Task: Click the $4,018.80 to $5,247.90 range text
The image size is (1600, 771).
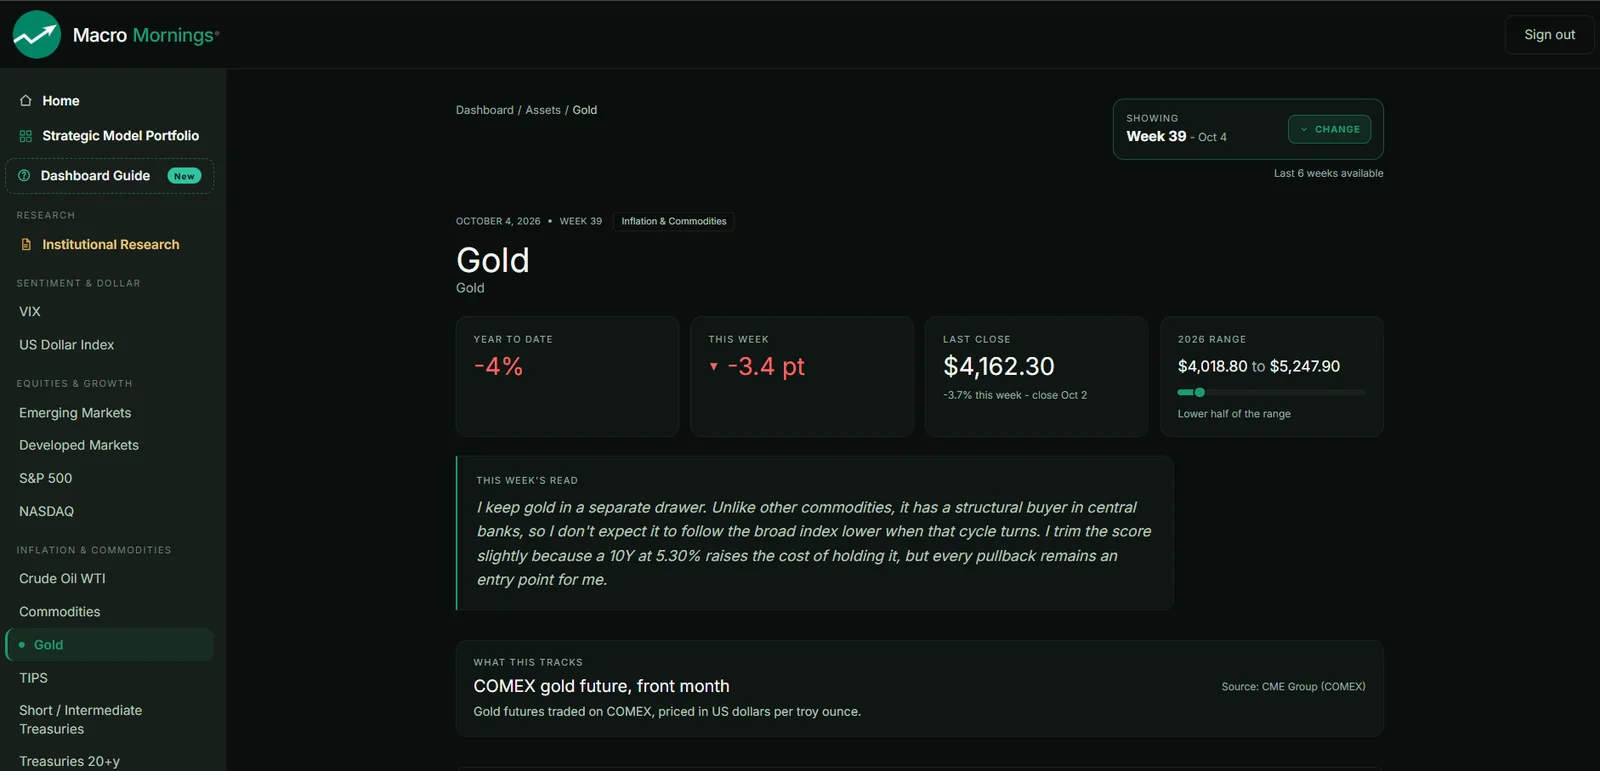Action: (x=1259, y=367)
